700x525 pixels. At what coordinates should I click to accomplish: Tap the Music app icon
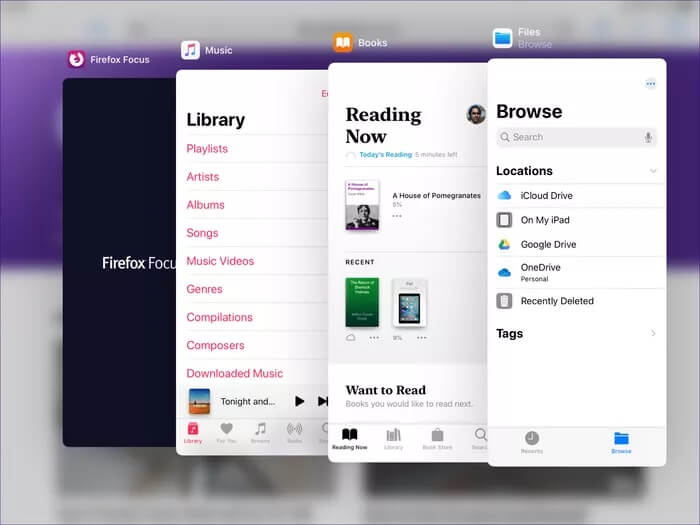tap(191, 50)
